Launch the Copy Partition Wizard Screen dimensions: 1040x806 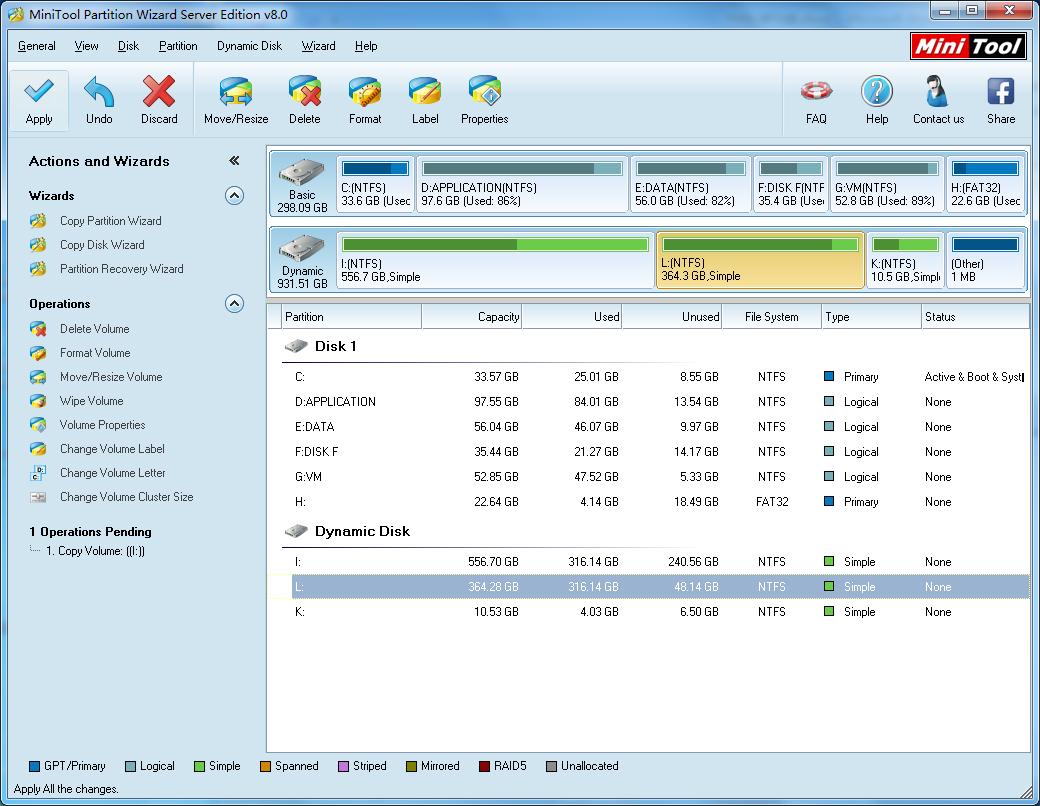click(x=110, y=221)
